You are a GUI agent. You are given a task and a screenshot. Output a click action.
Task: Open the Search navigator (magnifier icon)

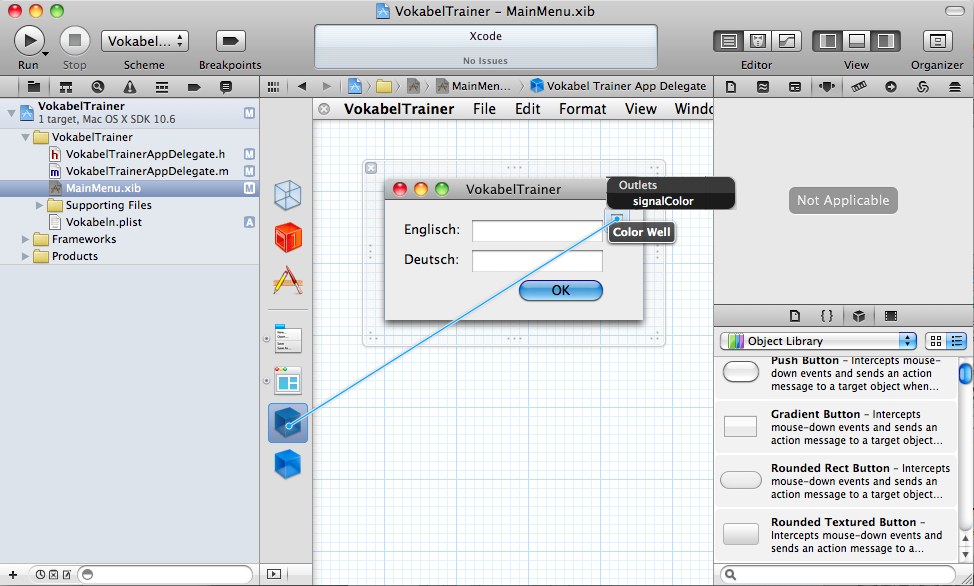pyautogui.click(x=98, y=87)
